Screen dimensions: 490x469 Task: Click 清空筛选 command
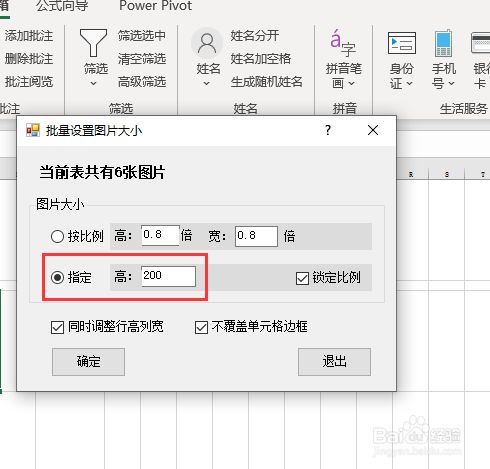[x=142, y=59]
